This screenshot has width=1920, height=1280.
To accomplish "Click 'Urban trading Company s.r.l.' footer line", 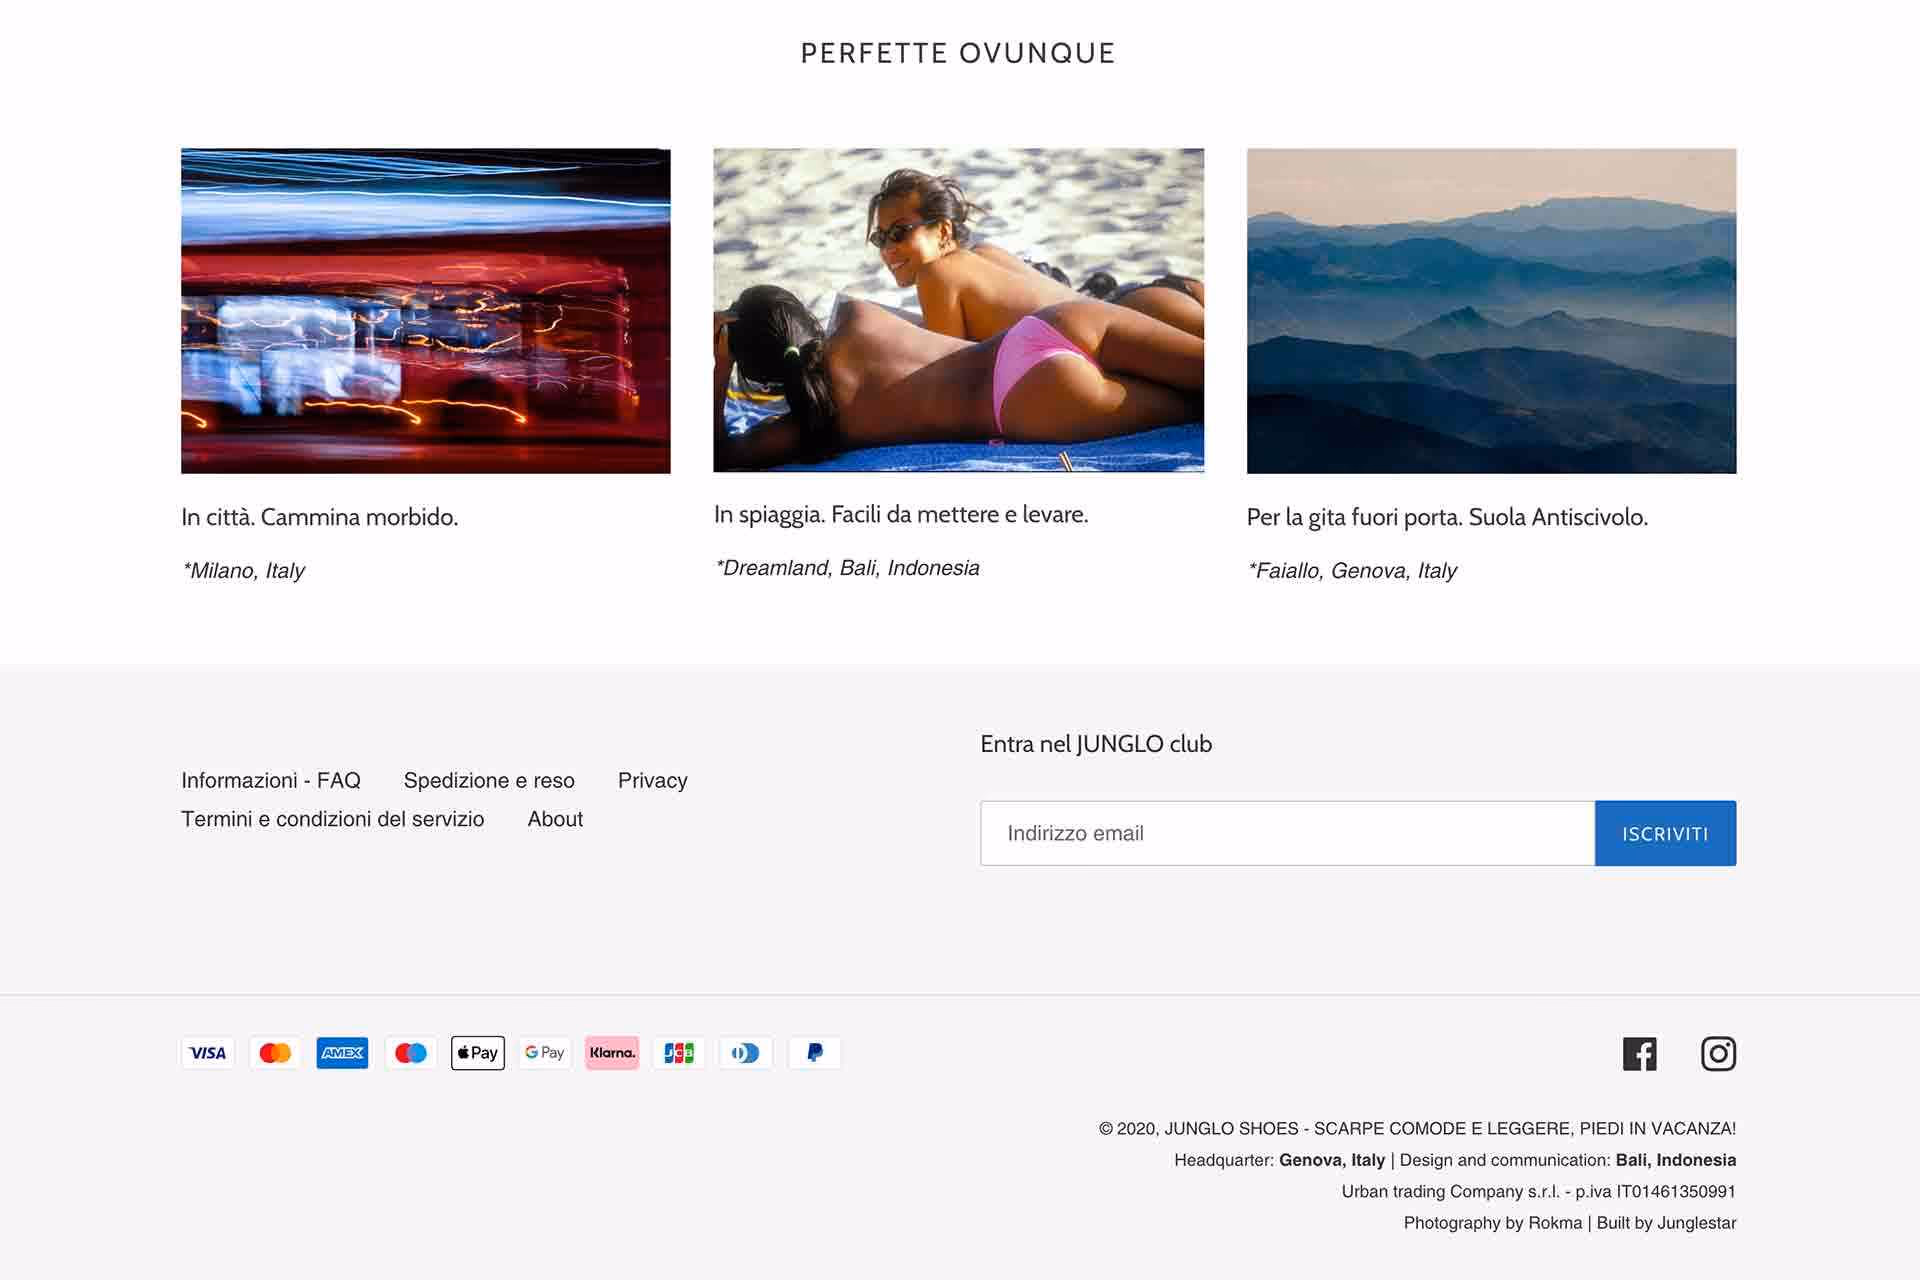I will (1539, 1191).
